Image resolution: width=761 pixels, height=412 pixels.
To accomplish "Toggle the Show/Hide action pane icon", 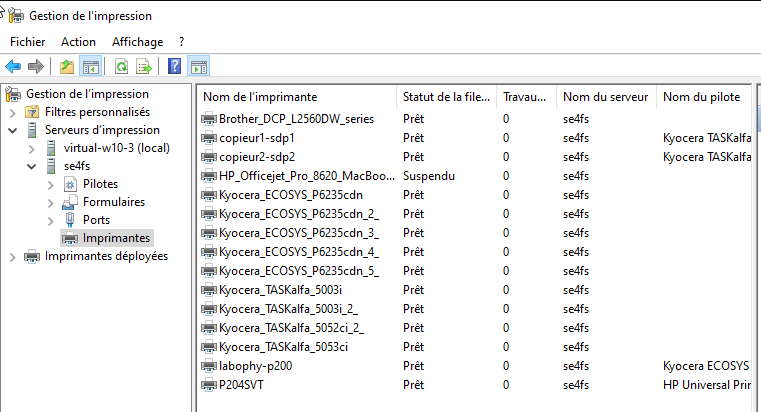I will (199, 66).
